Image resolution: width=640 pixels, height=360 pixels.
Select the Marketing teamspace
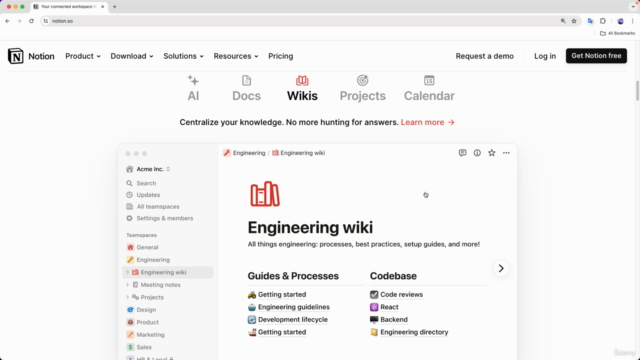point(146,335)
